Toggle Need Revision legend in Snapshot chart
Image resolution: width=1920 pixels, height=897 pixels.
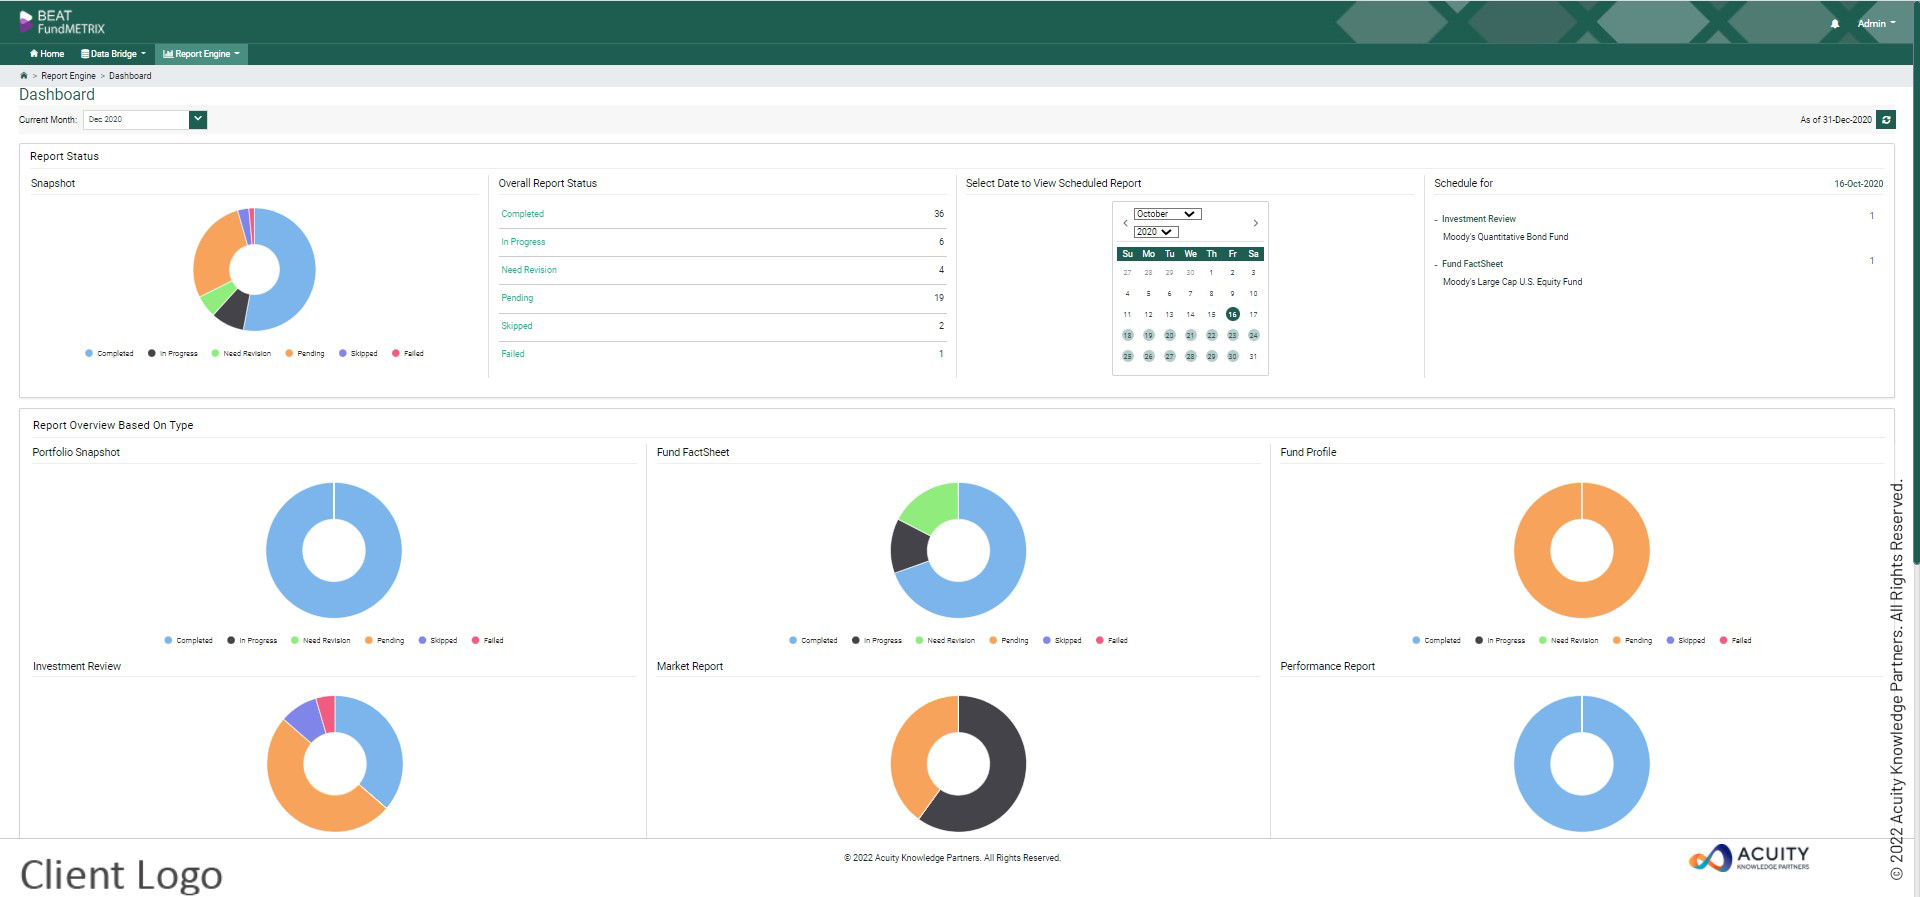pos(241,353)
